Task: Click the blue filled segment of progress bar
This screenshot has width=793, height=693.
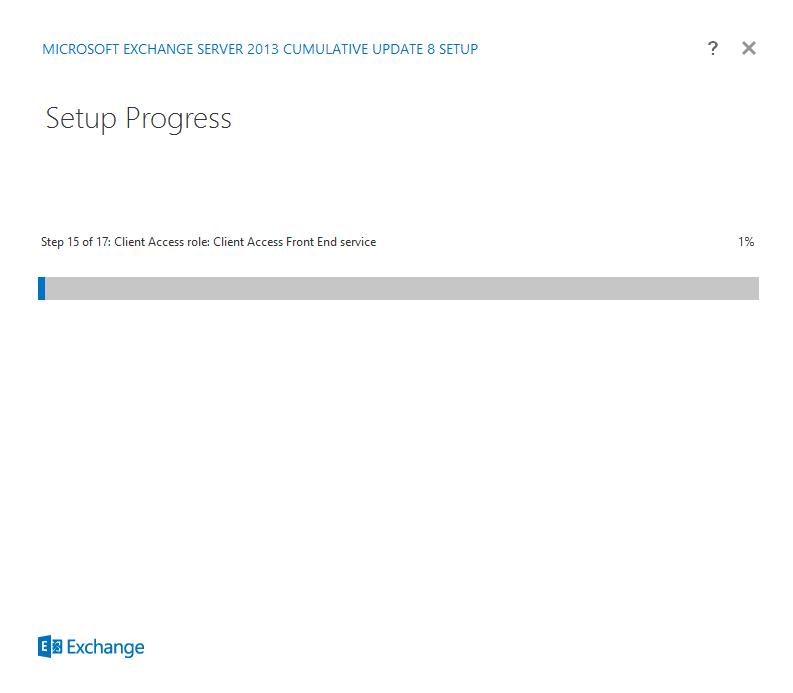Action: (41, 288)
